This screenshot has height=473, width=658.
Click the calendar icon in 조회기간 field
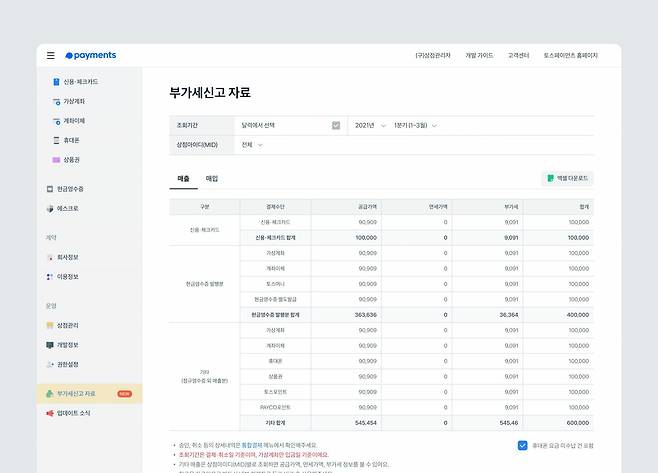(x=336, y=125)
